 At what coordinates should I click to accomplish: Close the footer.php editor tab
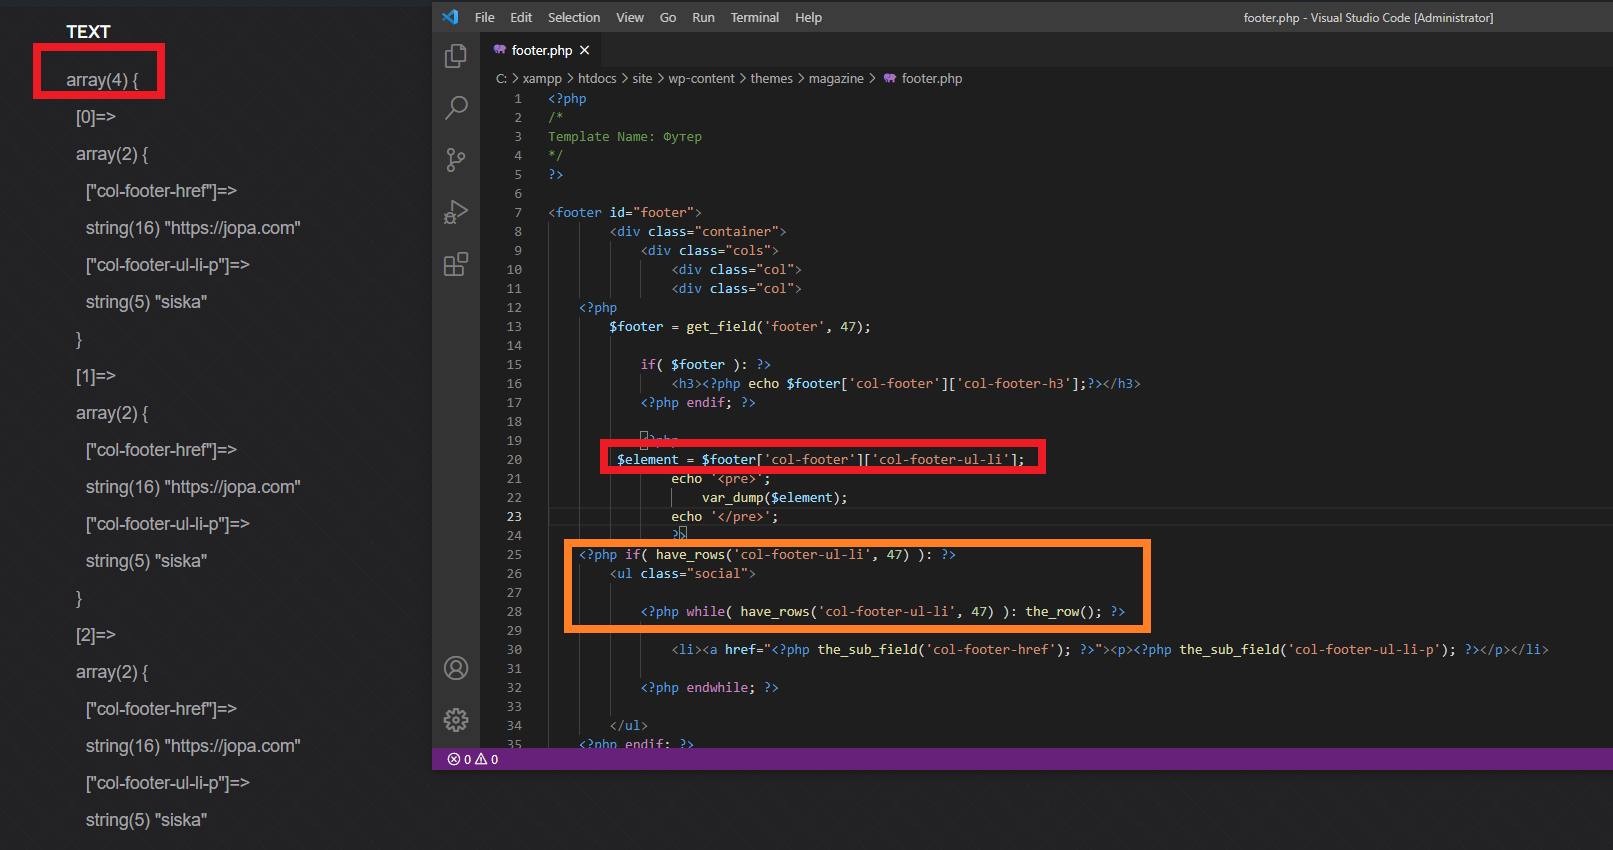[585, 50]
